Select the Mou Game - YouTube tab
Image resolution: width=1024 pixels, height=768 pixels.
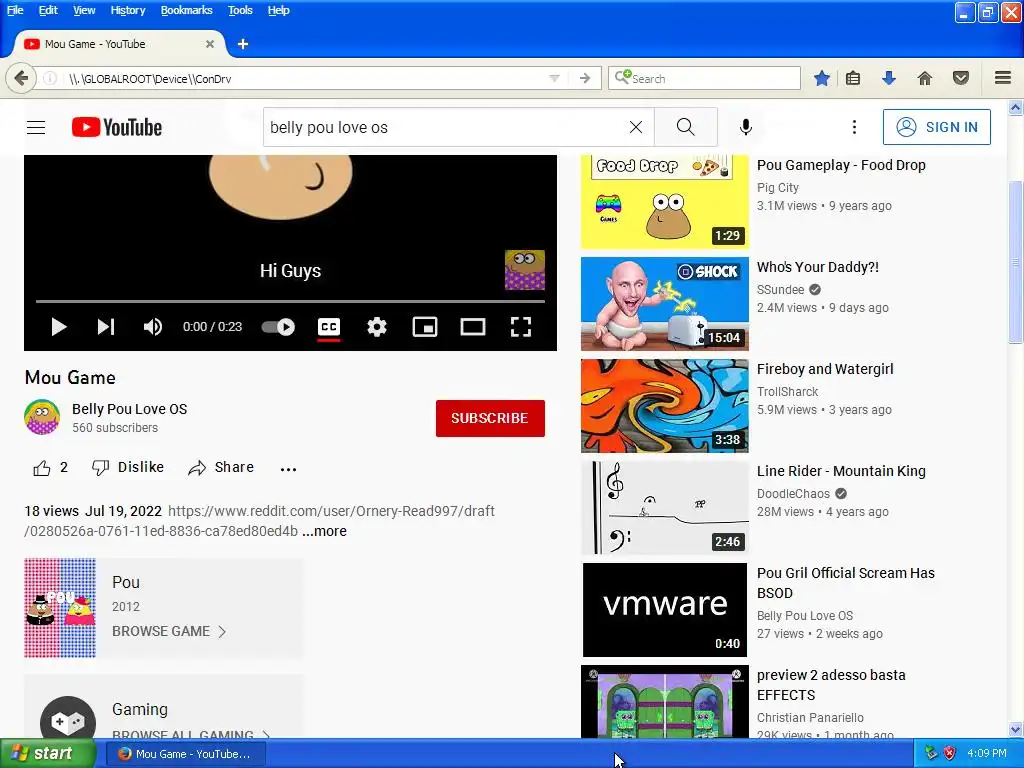click(x=119, y=44)
